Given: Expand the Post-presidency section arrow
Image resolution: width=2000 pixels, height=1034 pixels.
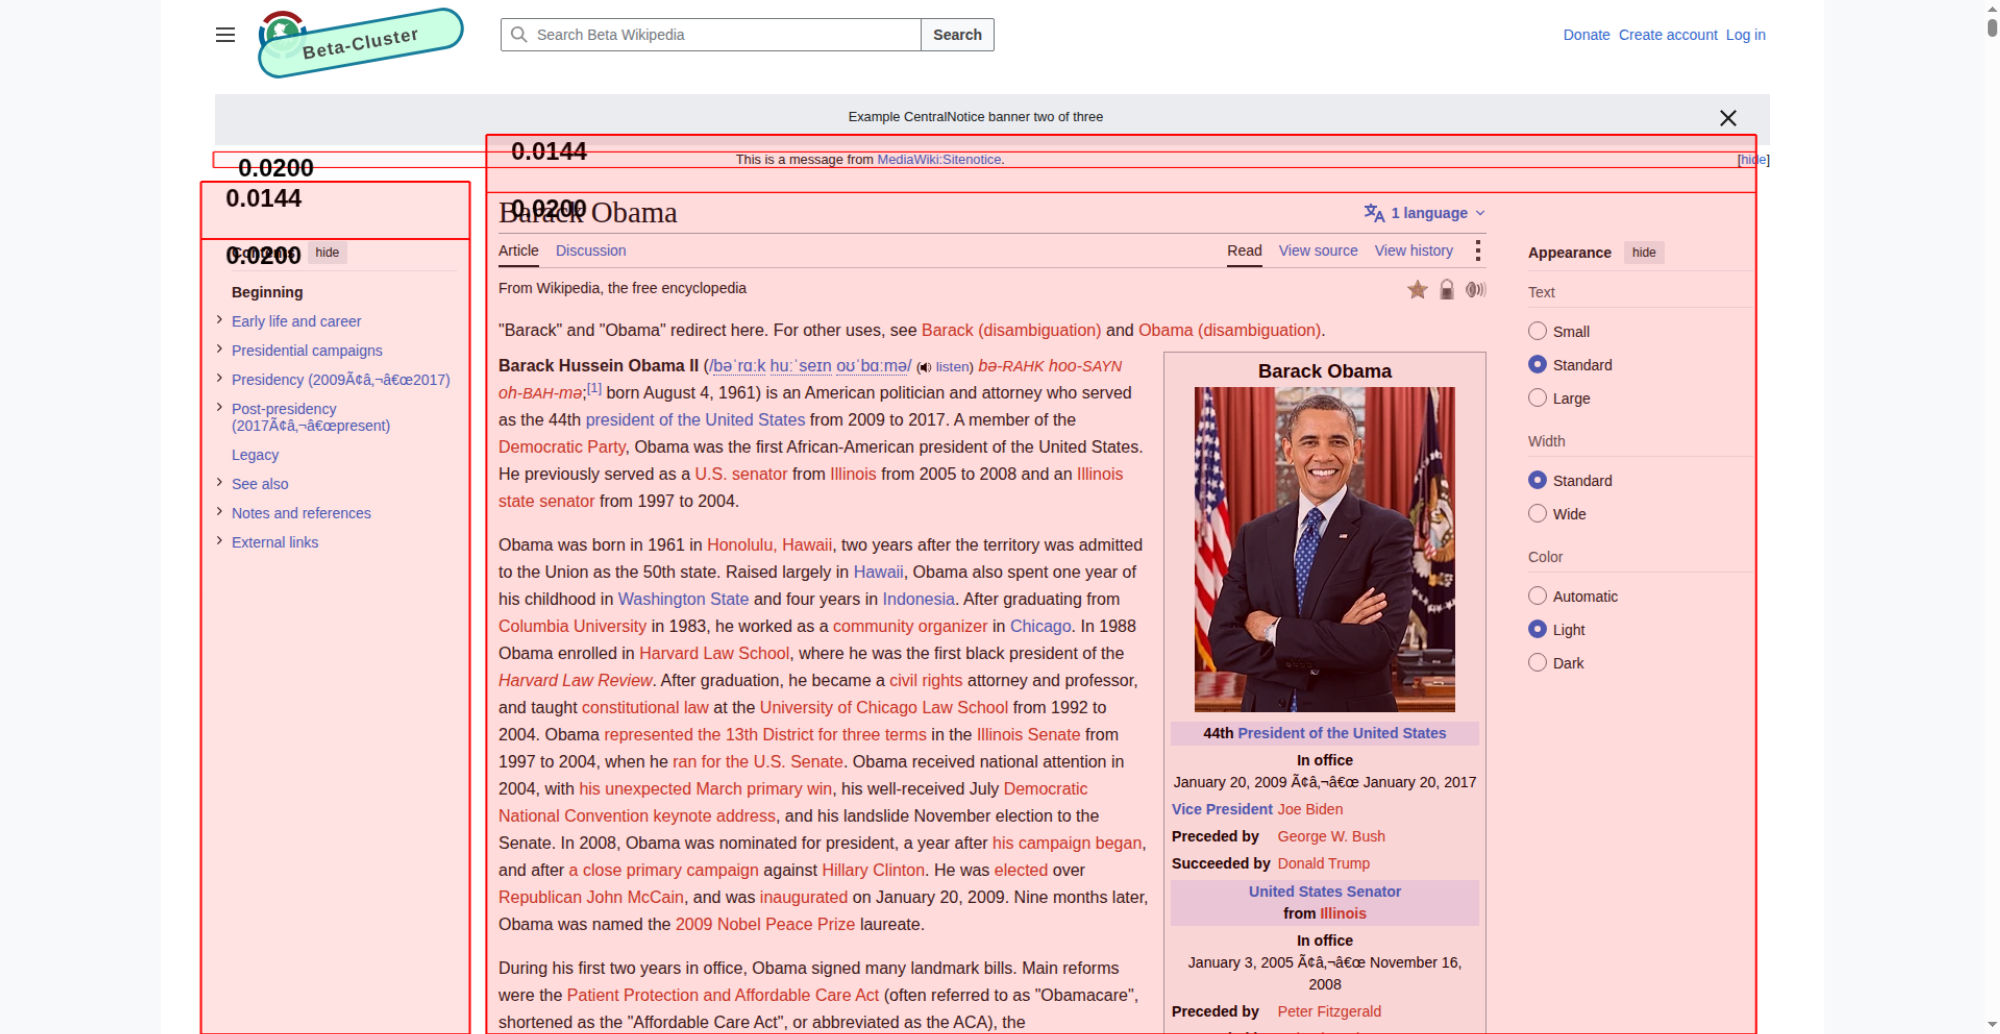Looking at the screenshot, I should [219, 407].
